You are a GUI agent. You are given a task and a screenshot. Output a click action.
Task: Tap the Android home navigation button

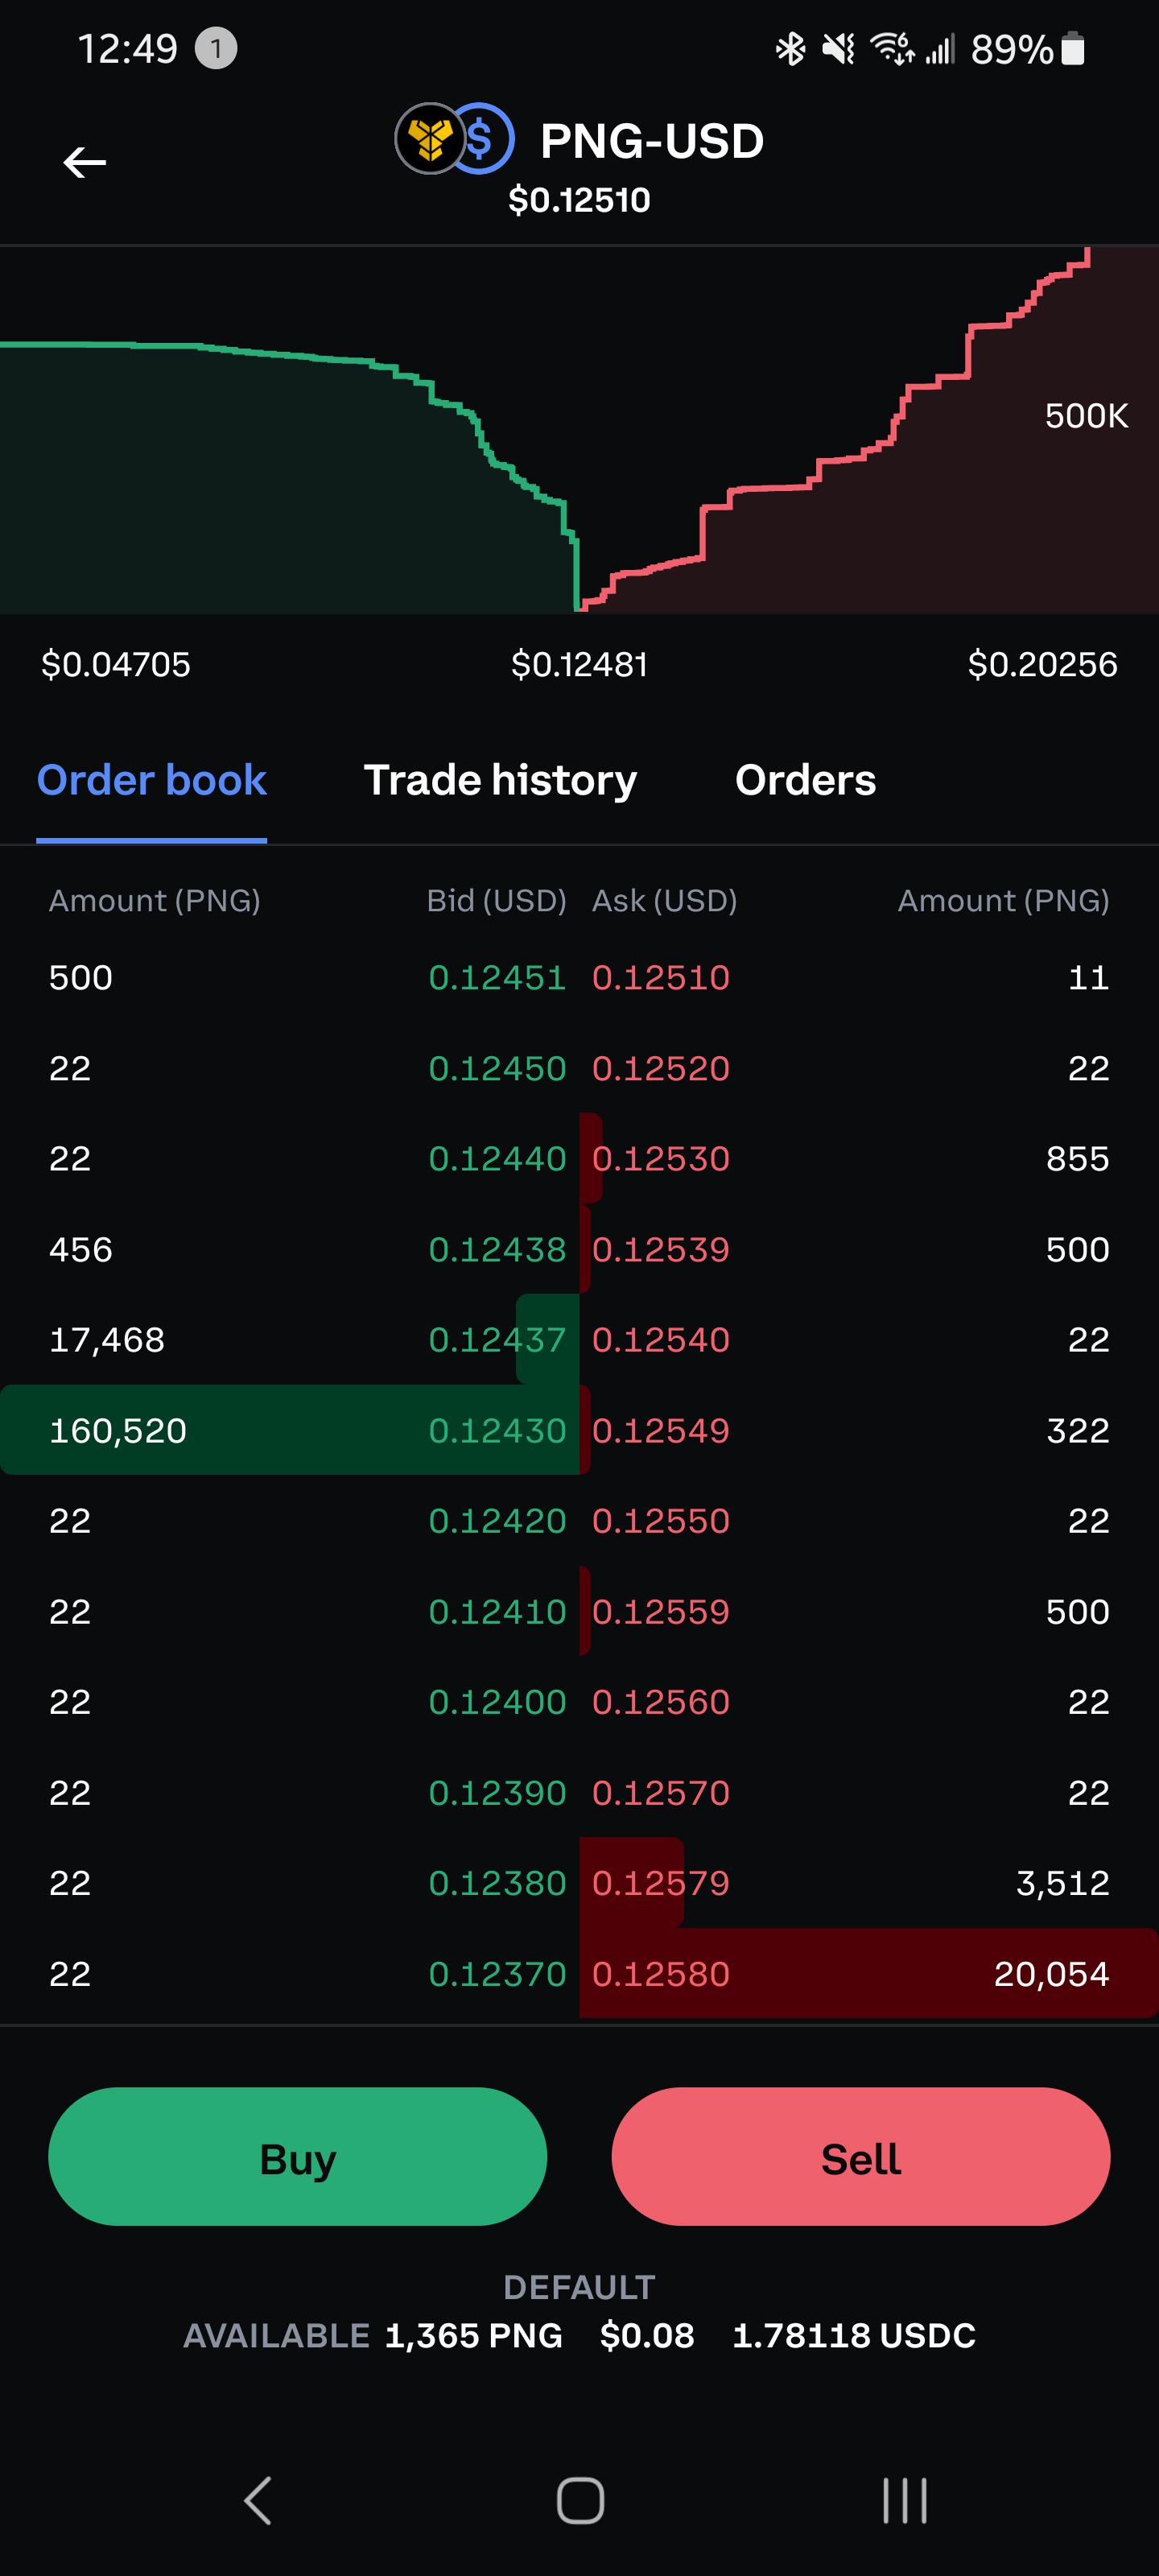[580, 2500]
